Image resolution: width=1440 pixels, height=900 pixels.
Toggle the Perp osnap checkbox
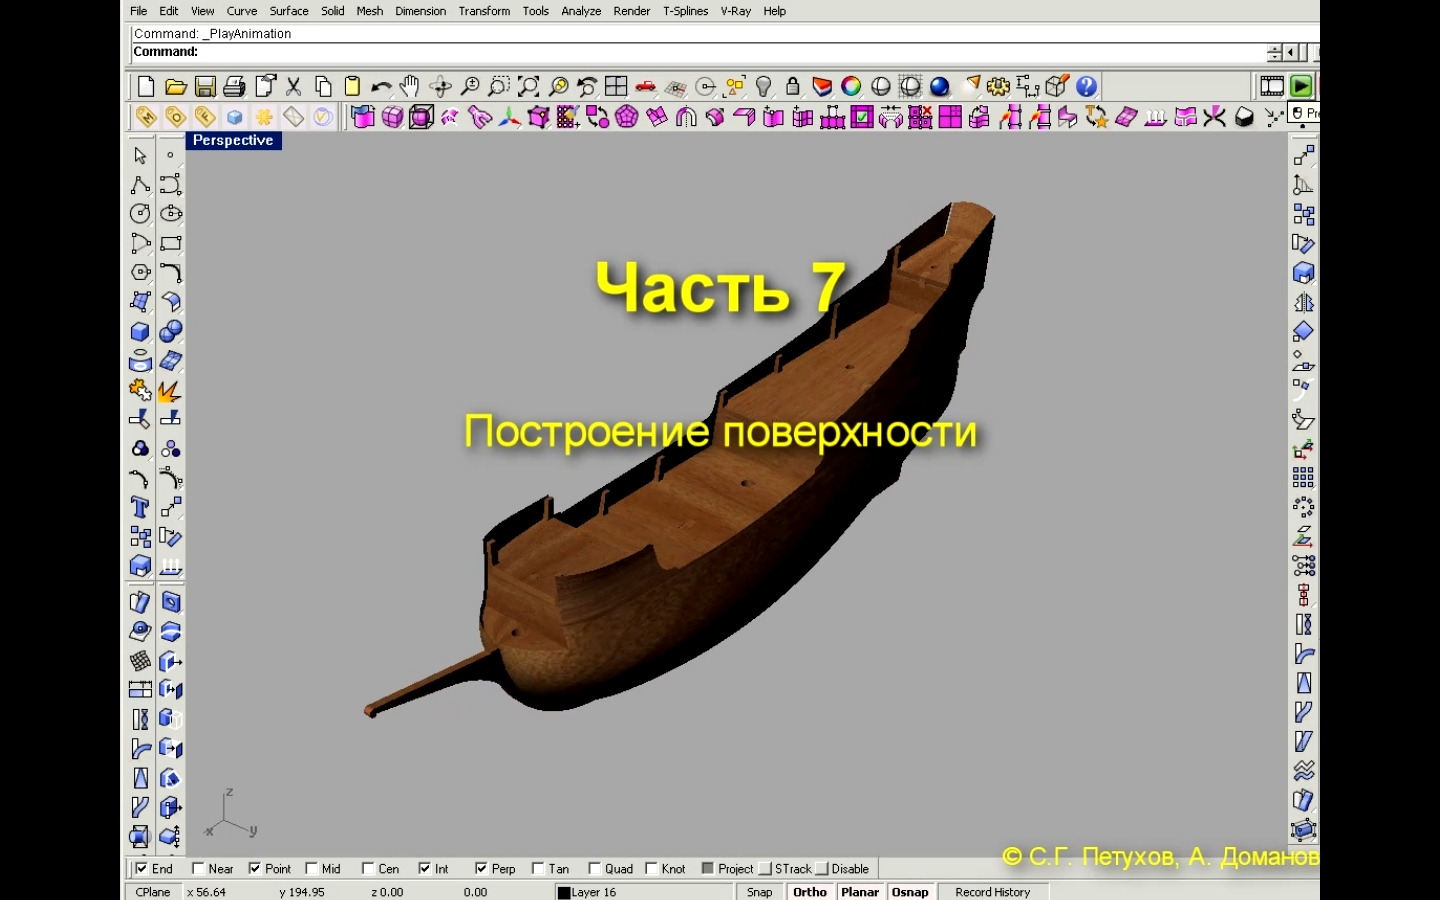click(x=482, y=869)
